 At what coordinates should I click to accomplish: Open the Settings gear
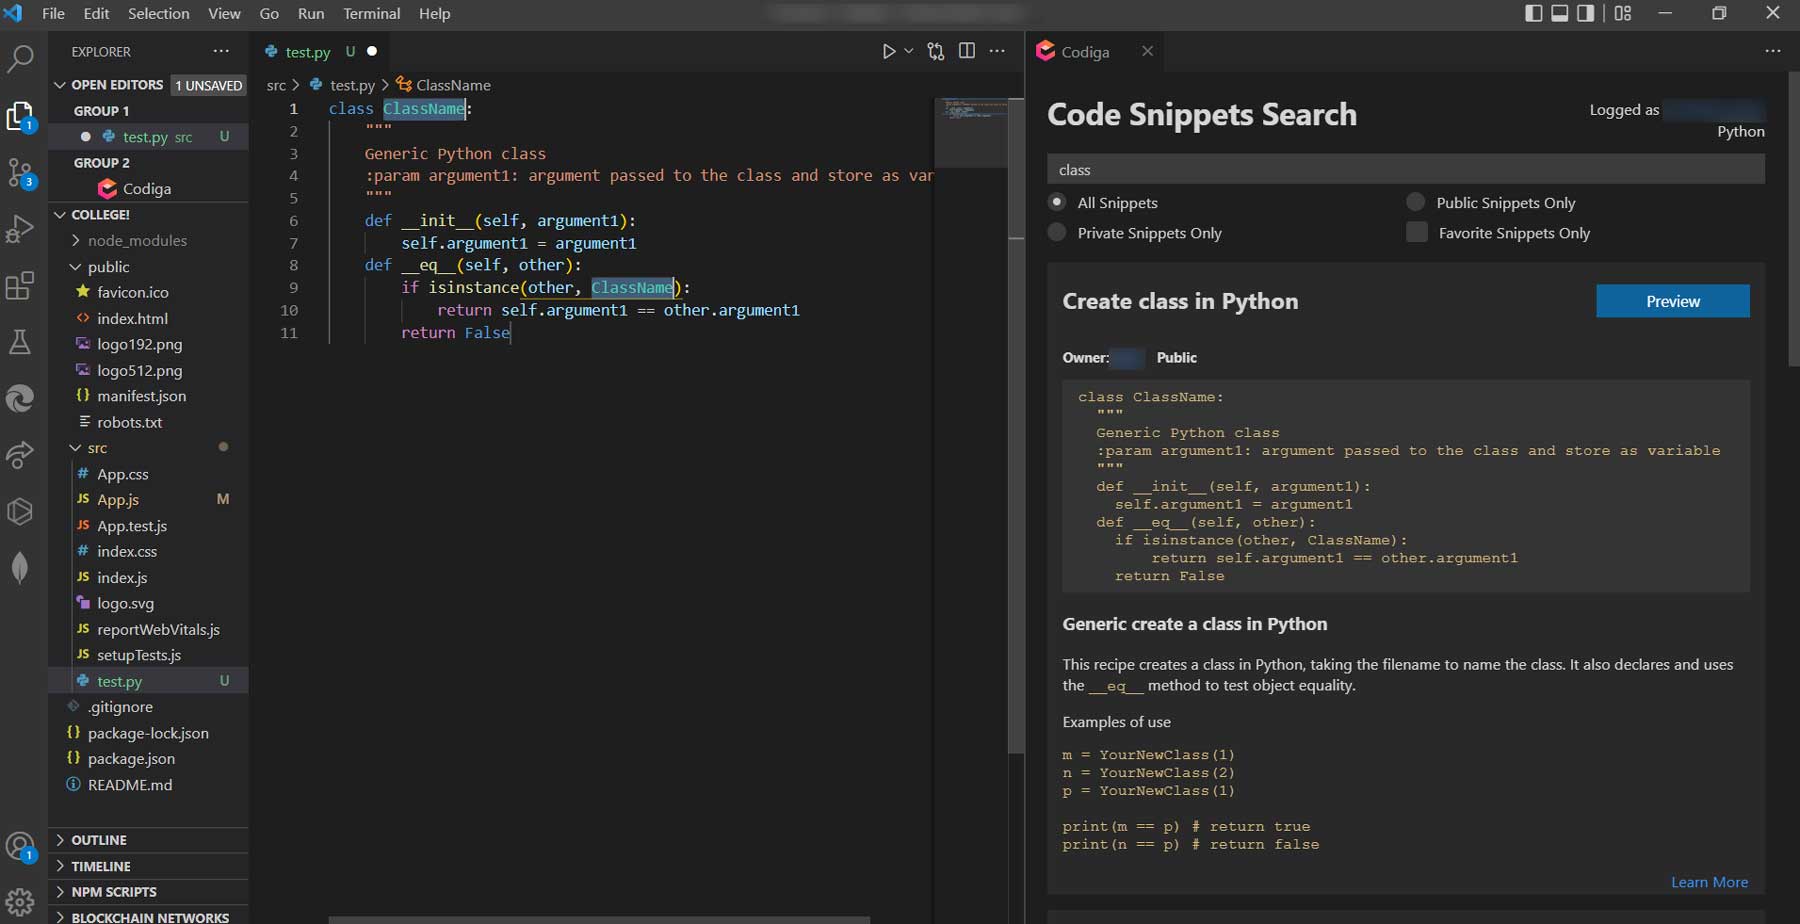[20, 900]
